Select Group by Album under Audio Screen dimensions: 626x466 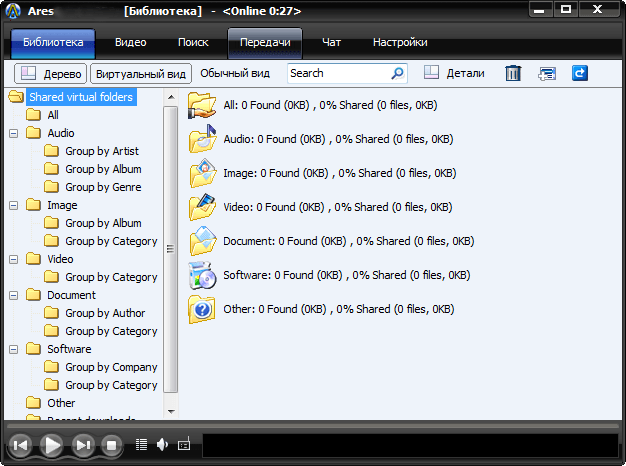(103, 169)
